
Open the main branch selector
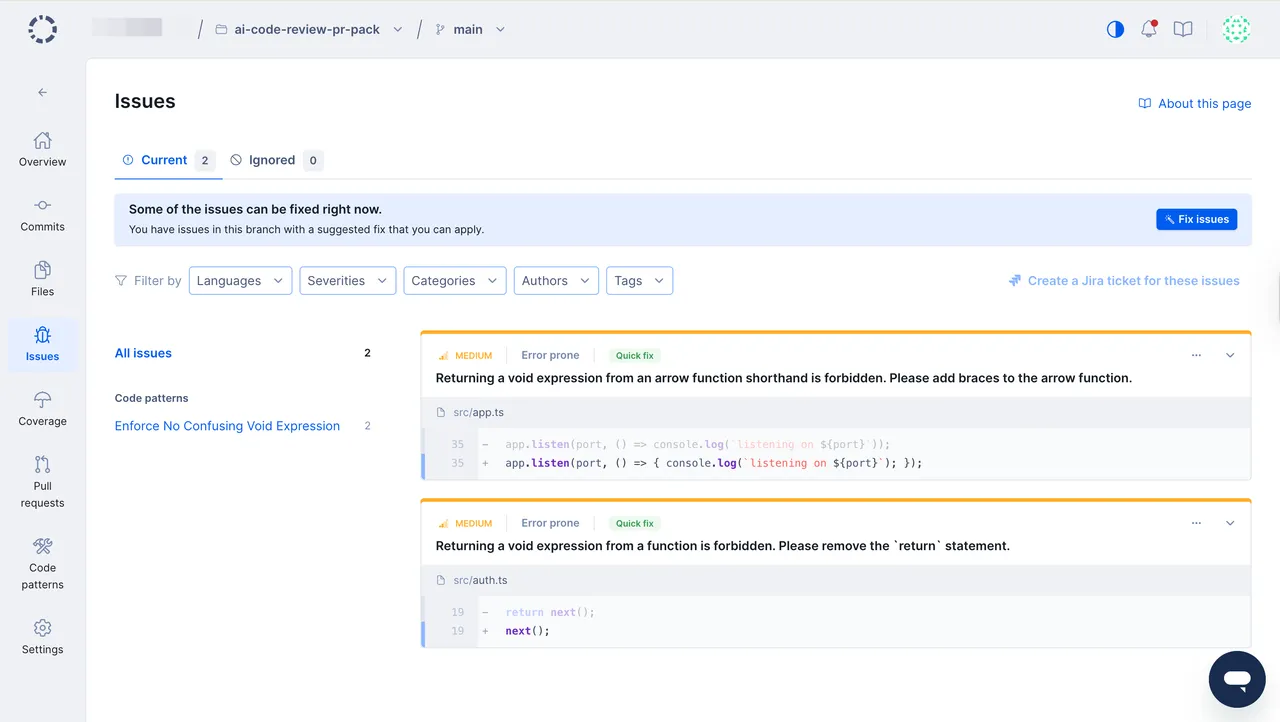pos(470,30)
